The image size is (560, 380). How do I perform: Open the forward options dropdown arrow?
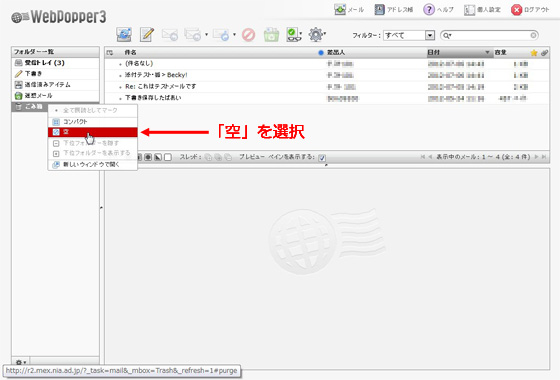234,35
